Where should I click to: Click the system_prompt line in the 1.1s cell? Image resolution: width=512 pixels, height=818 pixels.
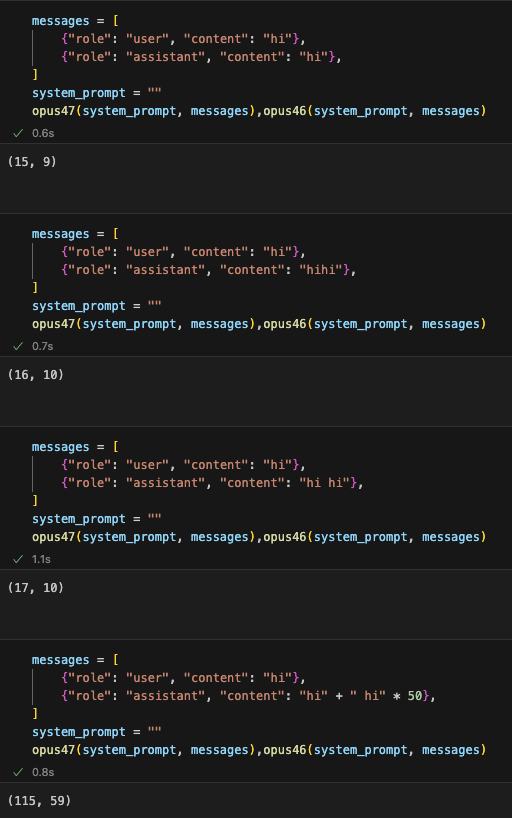coord(97,519)
